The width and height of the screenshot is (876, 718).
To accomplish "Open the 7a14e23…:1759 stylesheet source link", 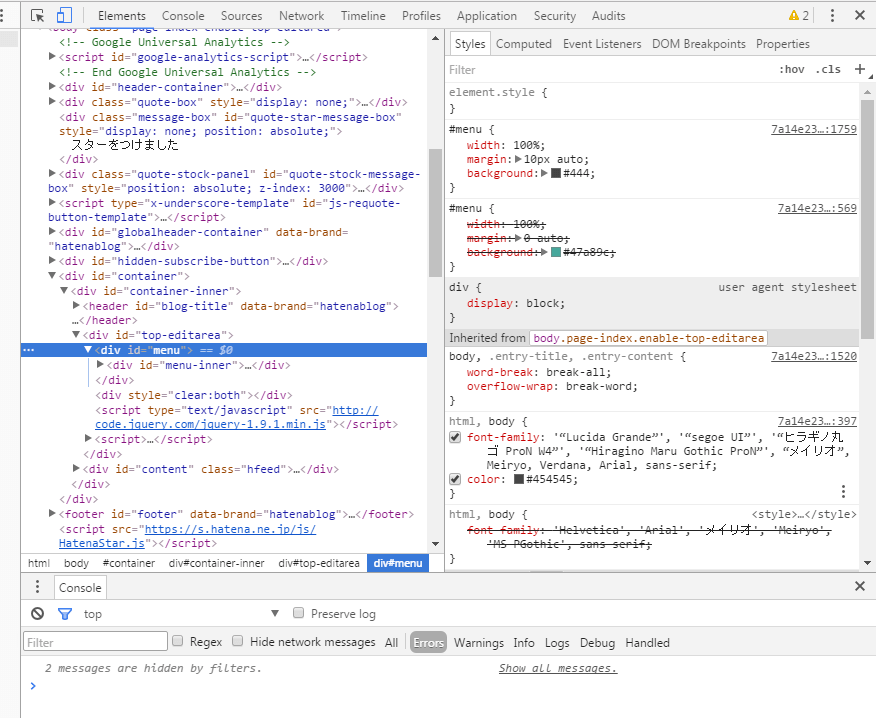I will click(814, 129).
